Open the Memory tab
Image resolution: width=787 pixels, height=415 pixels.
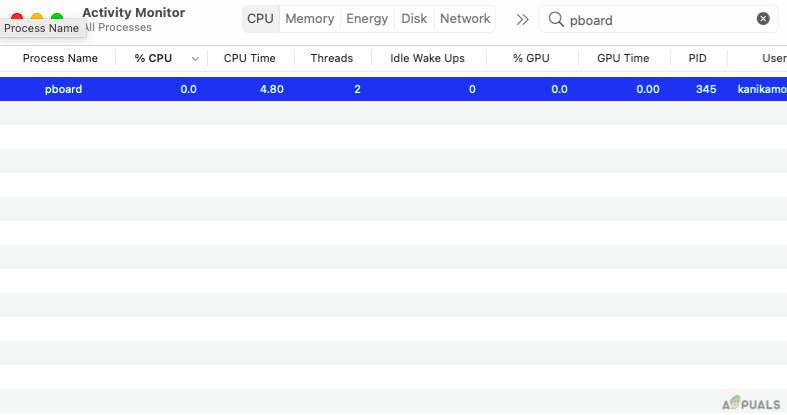pyautogui.click(x=309, y=19)
